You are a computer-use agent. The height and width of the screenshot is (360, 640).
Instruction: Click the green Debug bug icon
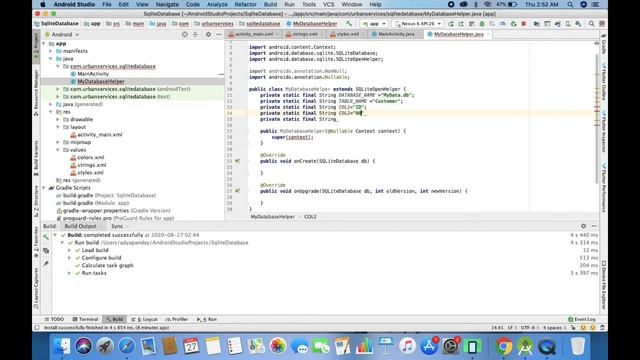[x=482, y=24]
